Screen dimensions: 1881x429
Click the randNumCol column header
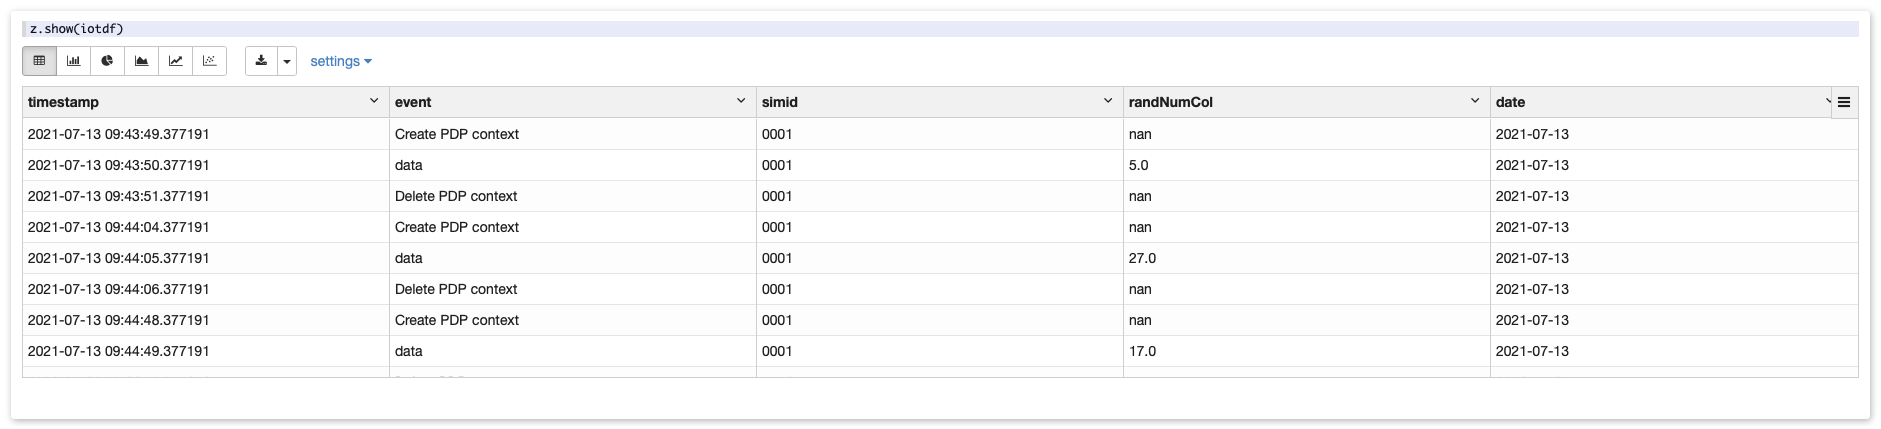pos(1170,102)
